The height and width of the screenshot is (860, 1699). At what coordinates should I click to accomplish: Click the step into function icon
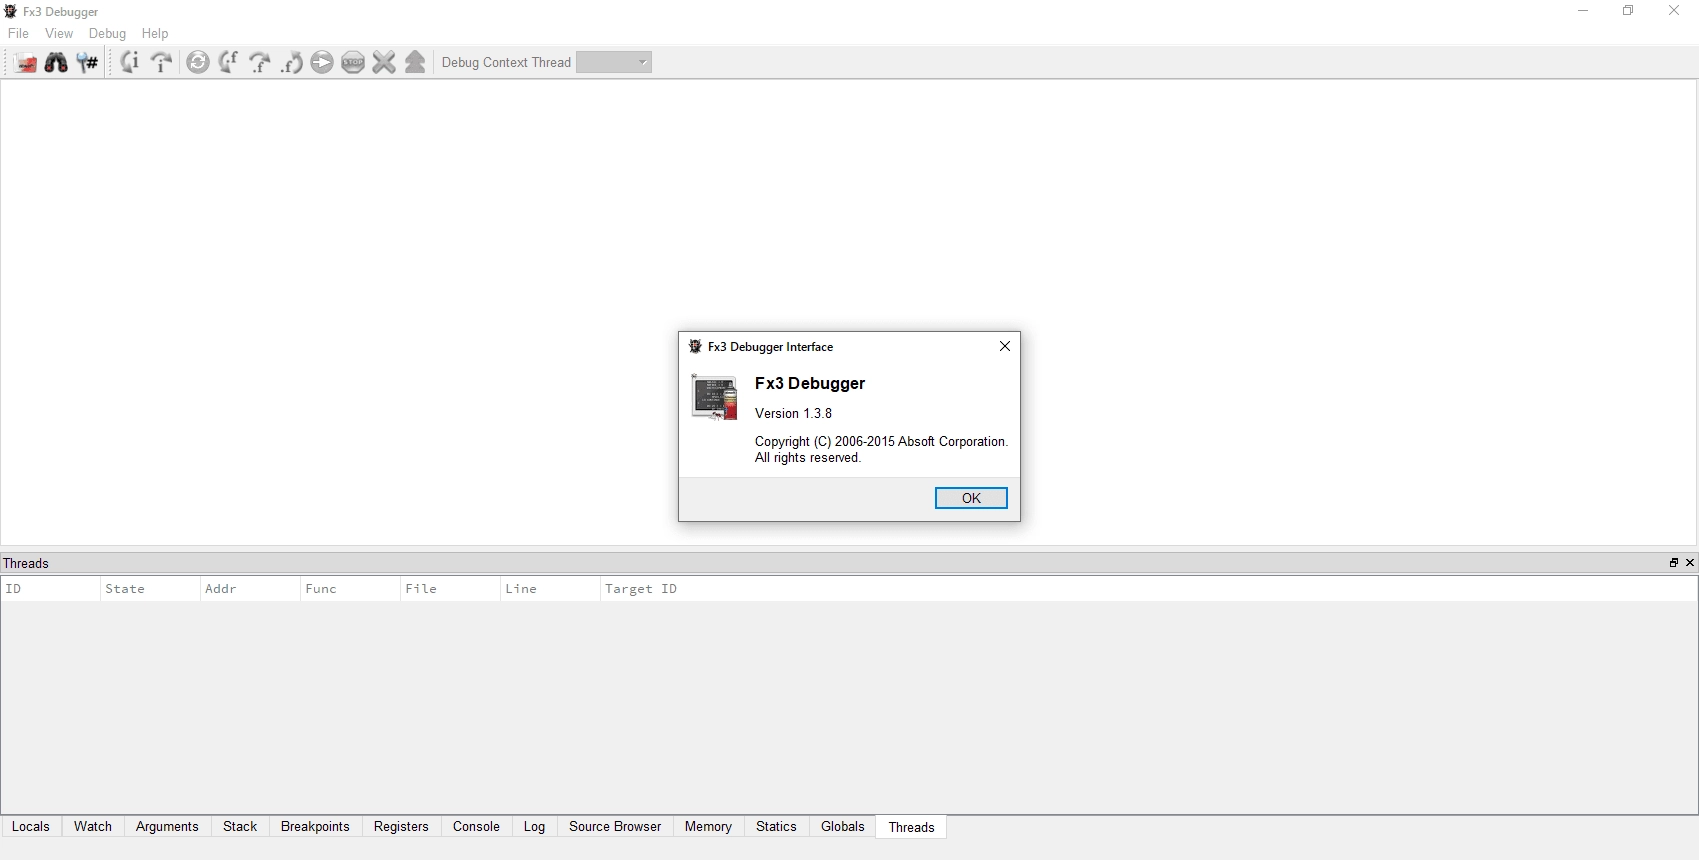click(229, 62)
